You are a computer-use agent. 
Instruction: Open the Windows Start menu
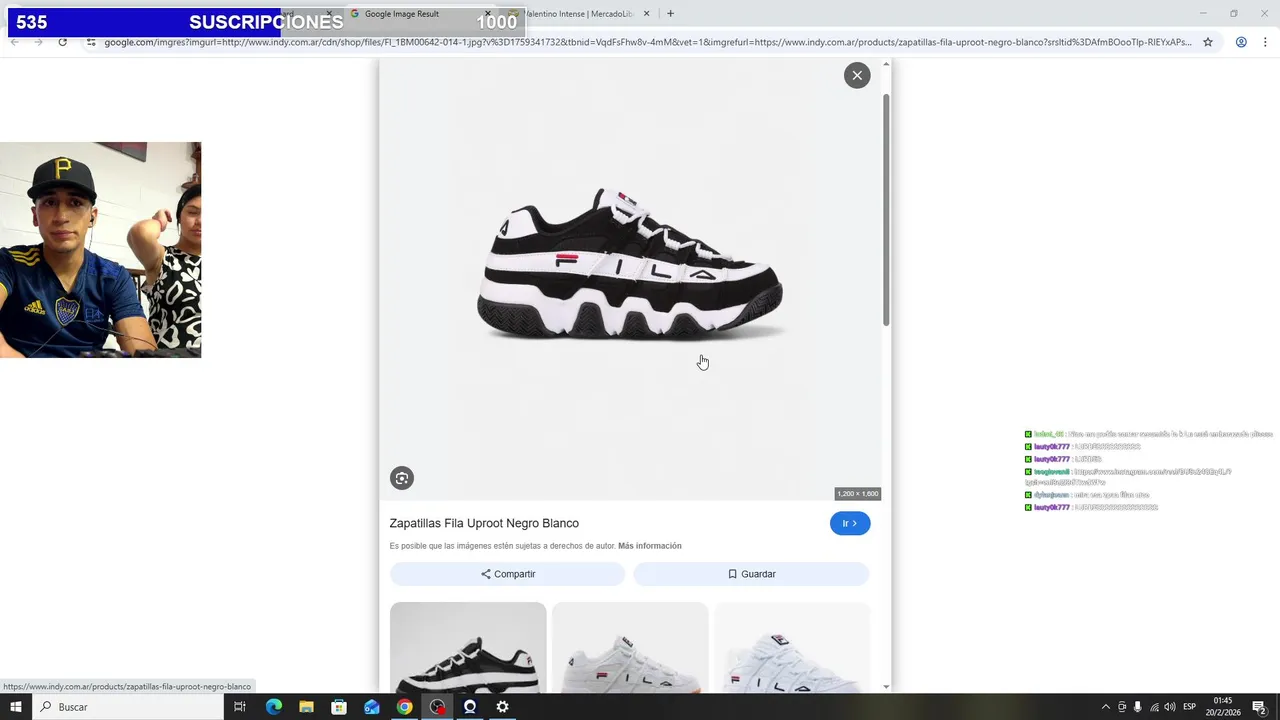pyautogui.click(x=16, y=707)
